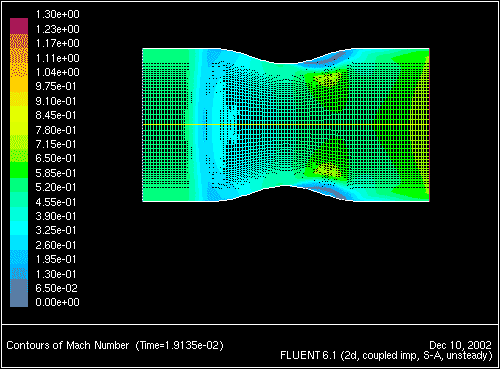Click the 2.60e-01 legend label
500x369 pixels.
click(x=56, y=245)
